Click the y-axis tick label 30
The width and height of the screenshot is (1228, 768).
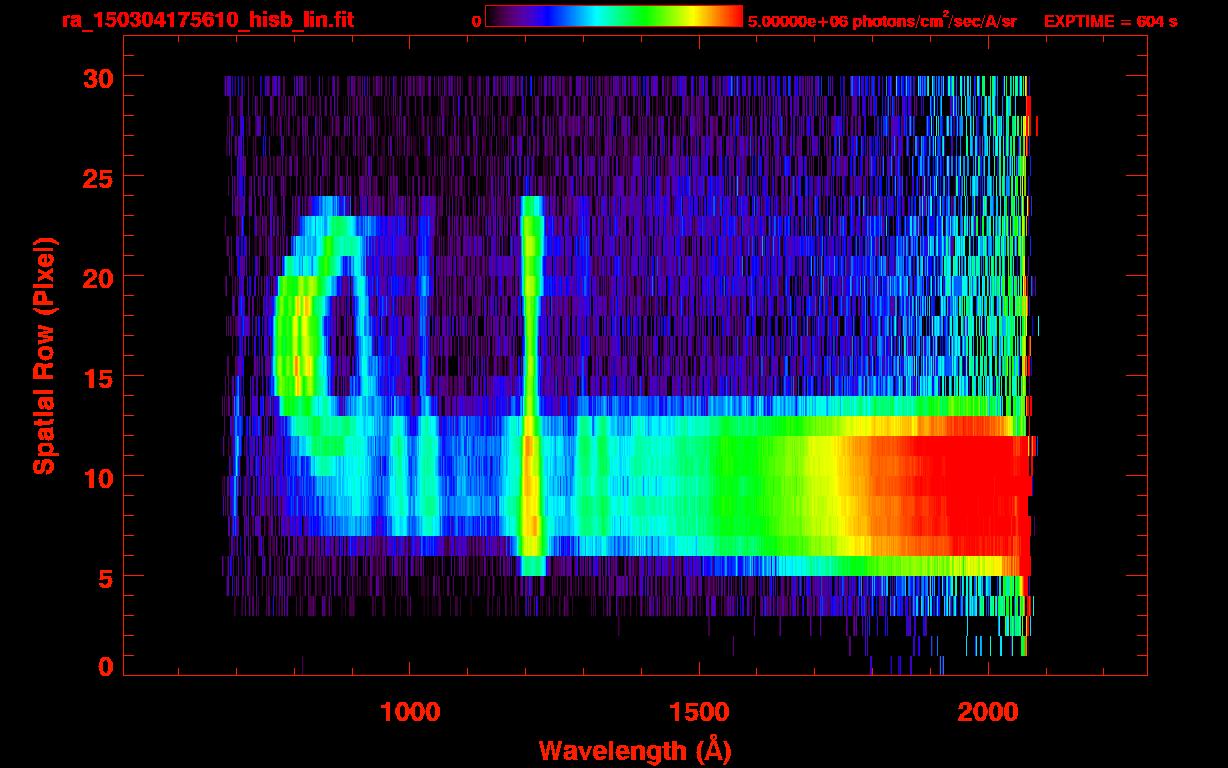click(x=97, y=77)
